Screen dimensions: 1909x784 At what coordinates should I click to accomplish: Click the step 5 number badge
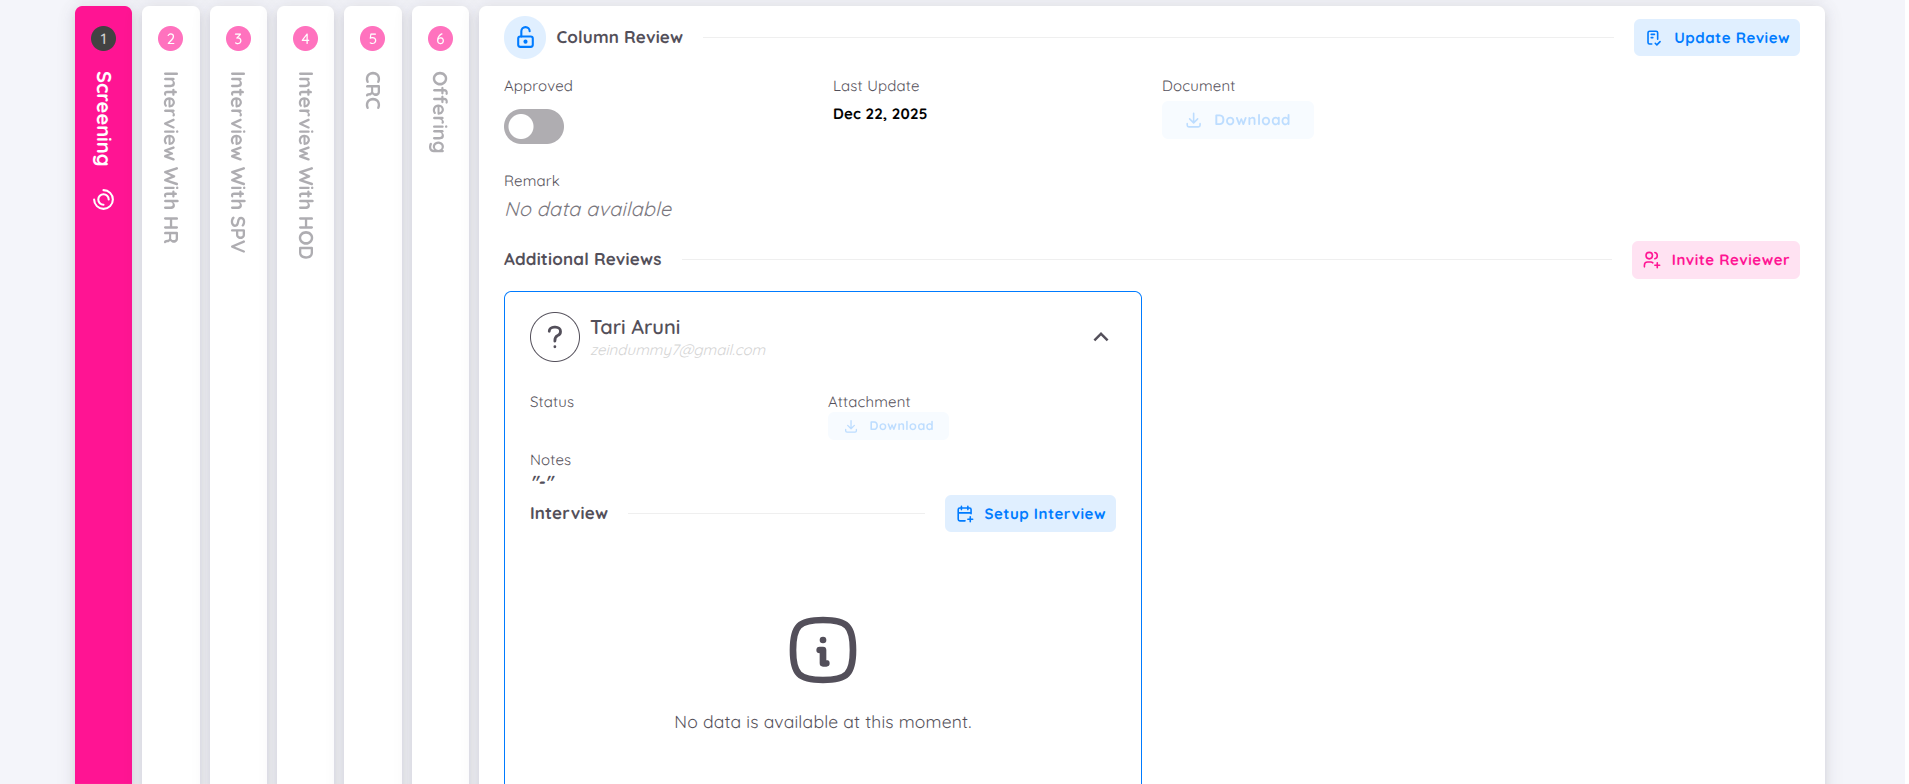coord(372,39)
